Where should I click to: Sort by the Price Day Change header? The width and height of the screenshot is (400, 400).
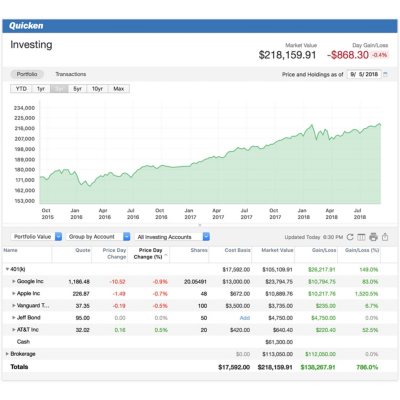(114, 253)
